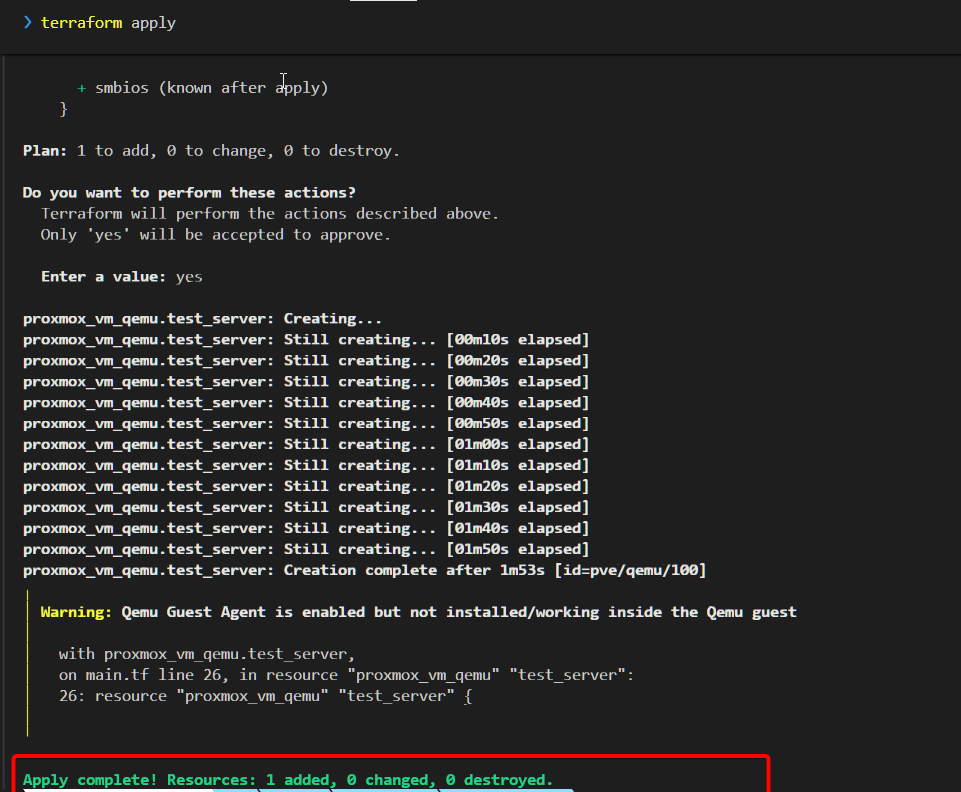Click 'Only 'yes' will be accepted' text
This screenshot has width=961, height=792.
(215, 235)
